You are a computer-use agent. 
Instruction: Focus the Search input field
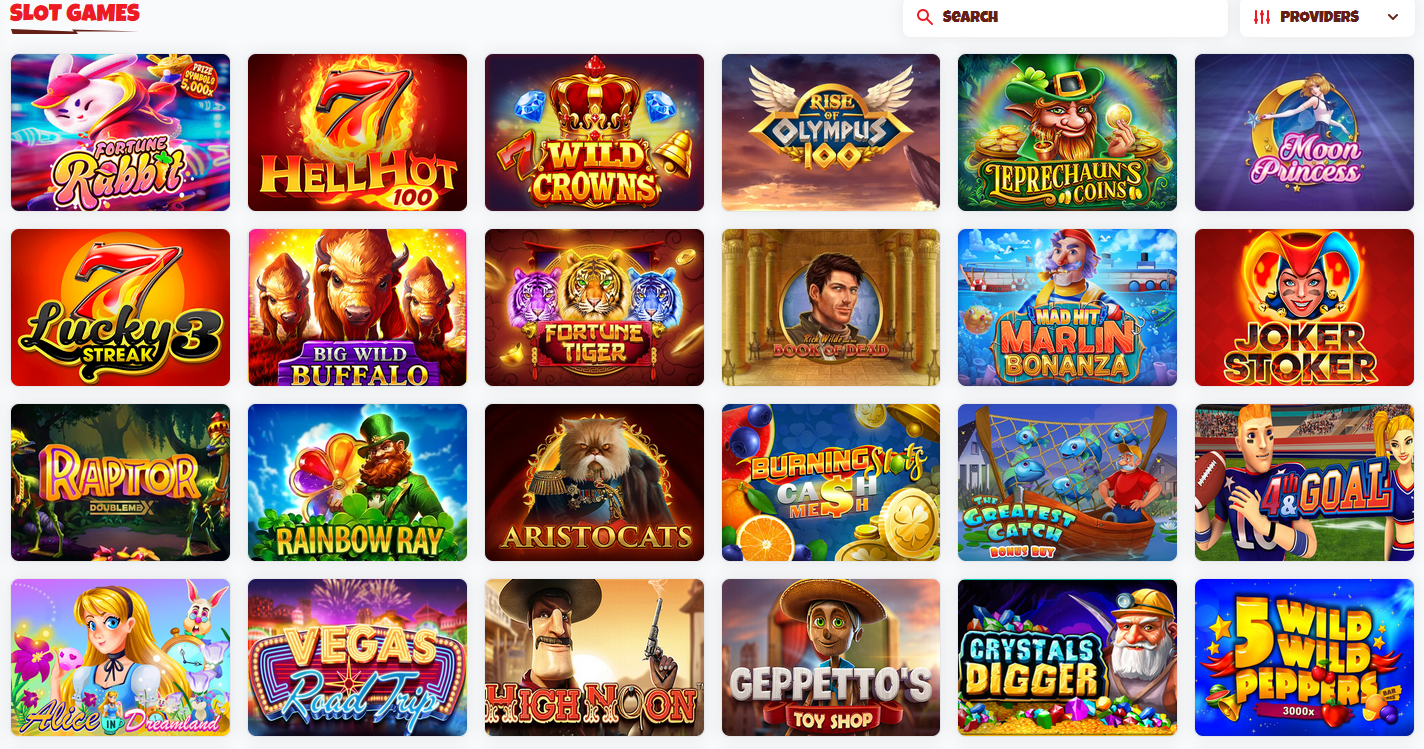coord(1065,17)
